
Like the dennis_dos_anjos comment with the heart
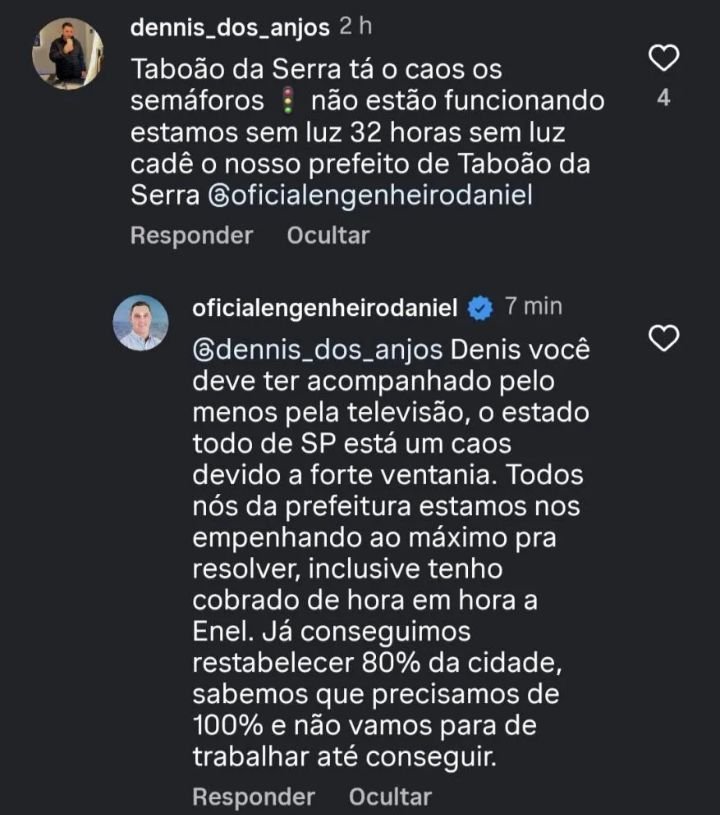(x=664, y=58)
